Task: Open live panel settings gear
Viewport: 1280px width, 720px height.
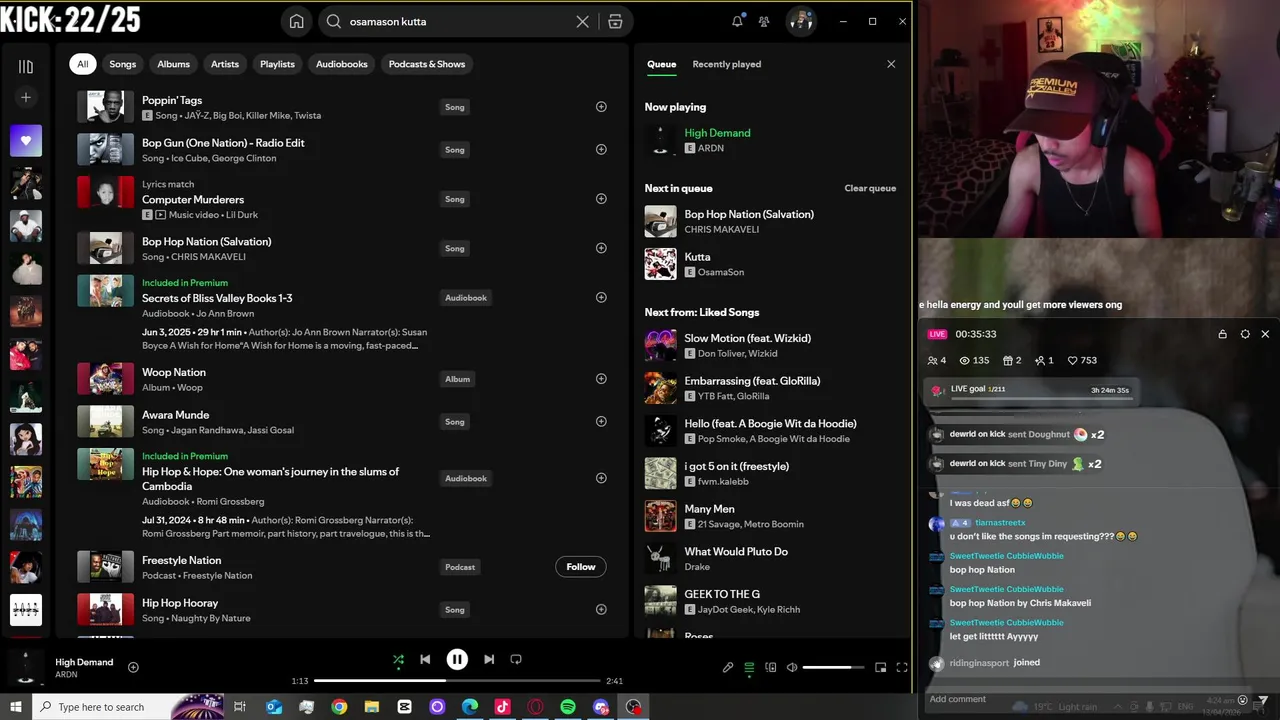Action: click(x=1244, y=334)
